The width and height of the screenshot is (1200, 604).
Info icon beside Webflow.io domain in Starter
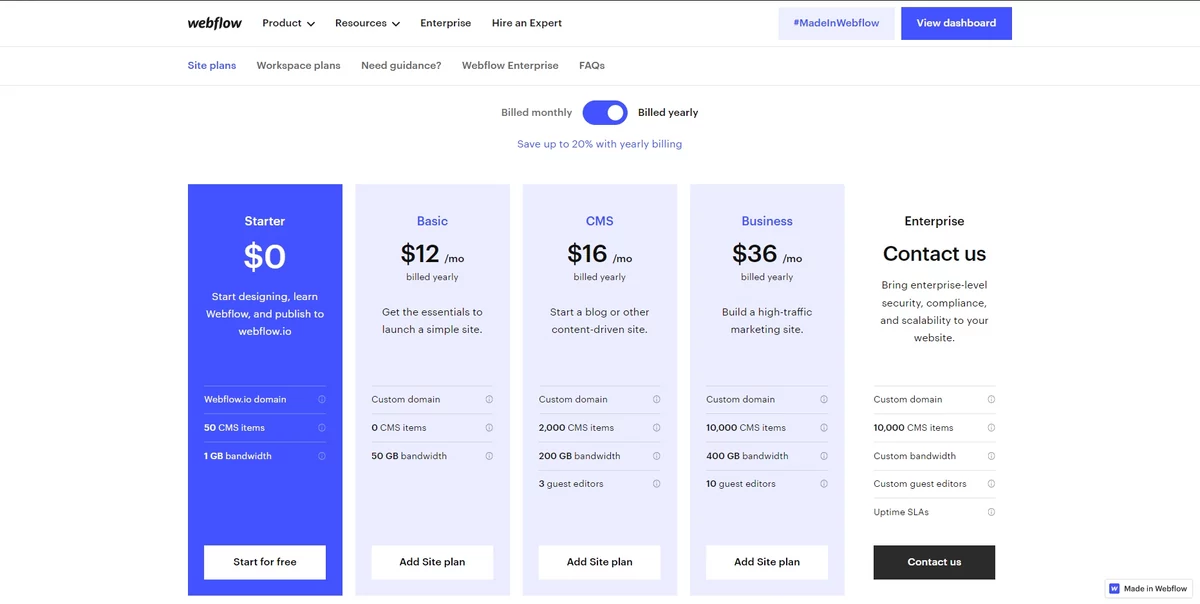pos(322,399)
